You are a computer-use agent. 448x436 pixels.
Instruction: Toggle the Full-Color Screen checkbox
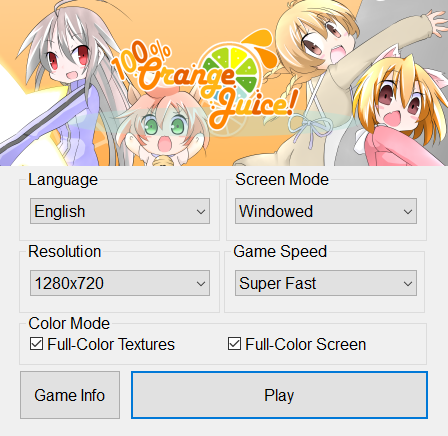(234, 344)
